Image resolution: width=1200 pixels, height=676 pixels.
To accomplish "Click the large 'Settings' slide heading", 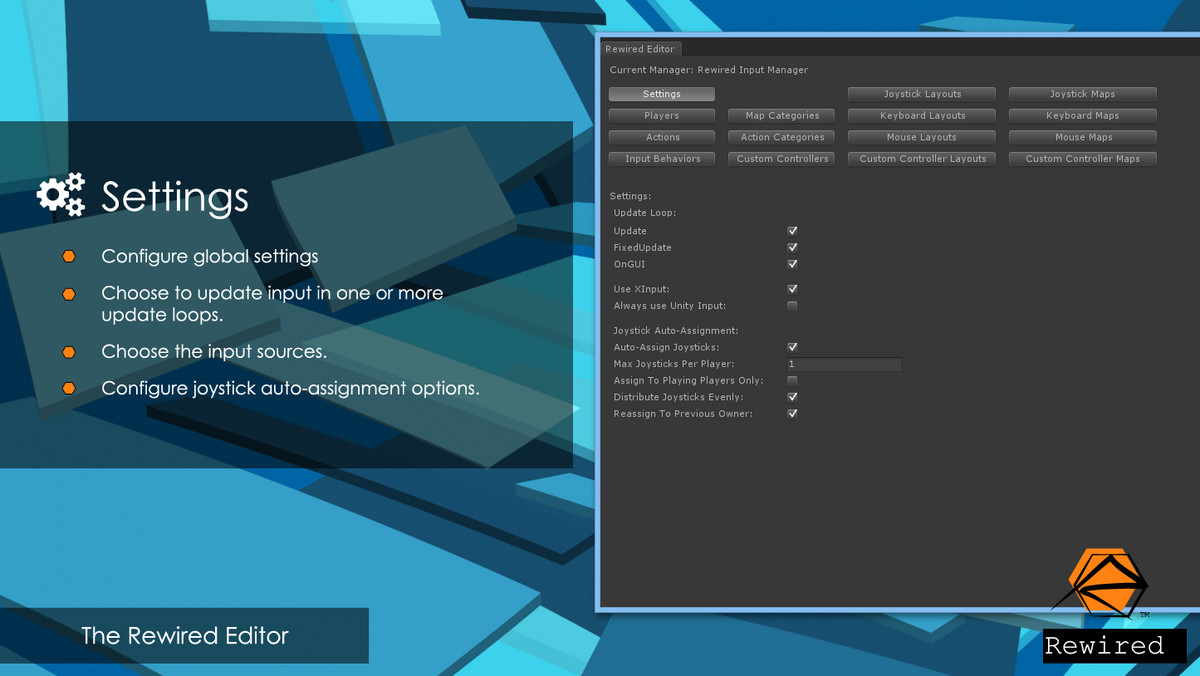I will point(175,197).
